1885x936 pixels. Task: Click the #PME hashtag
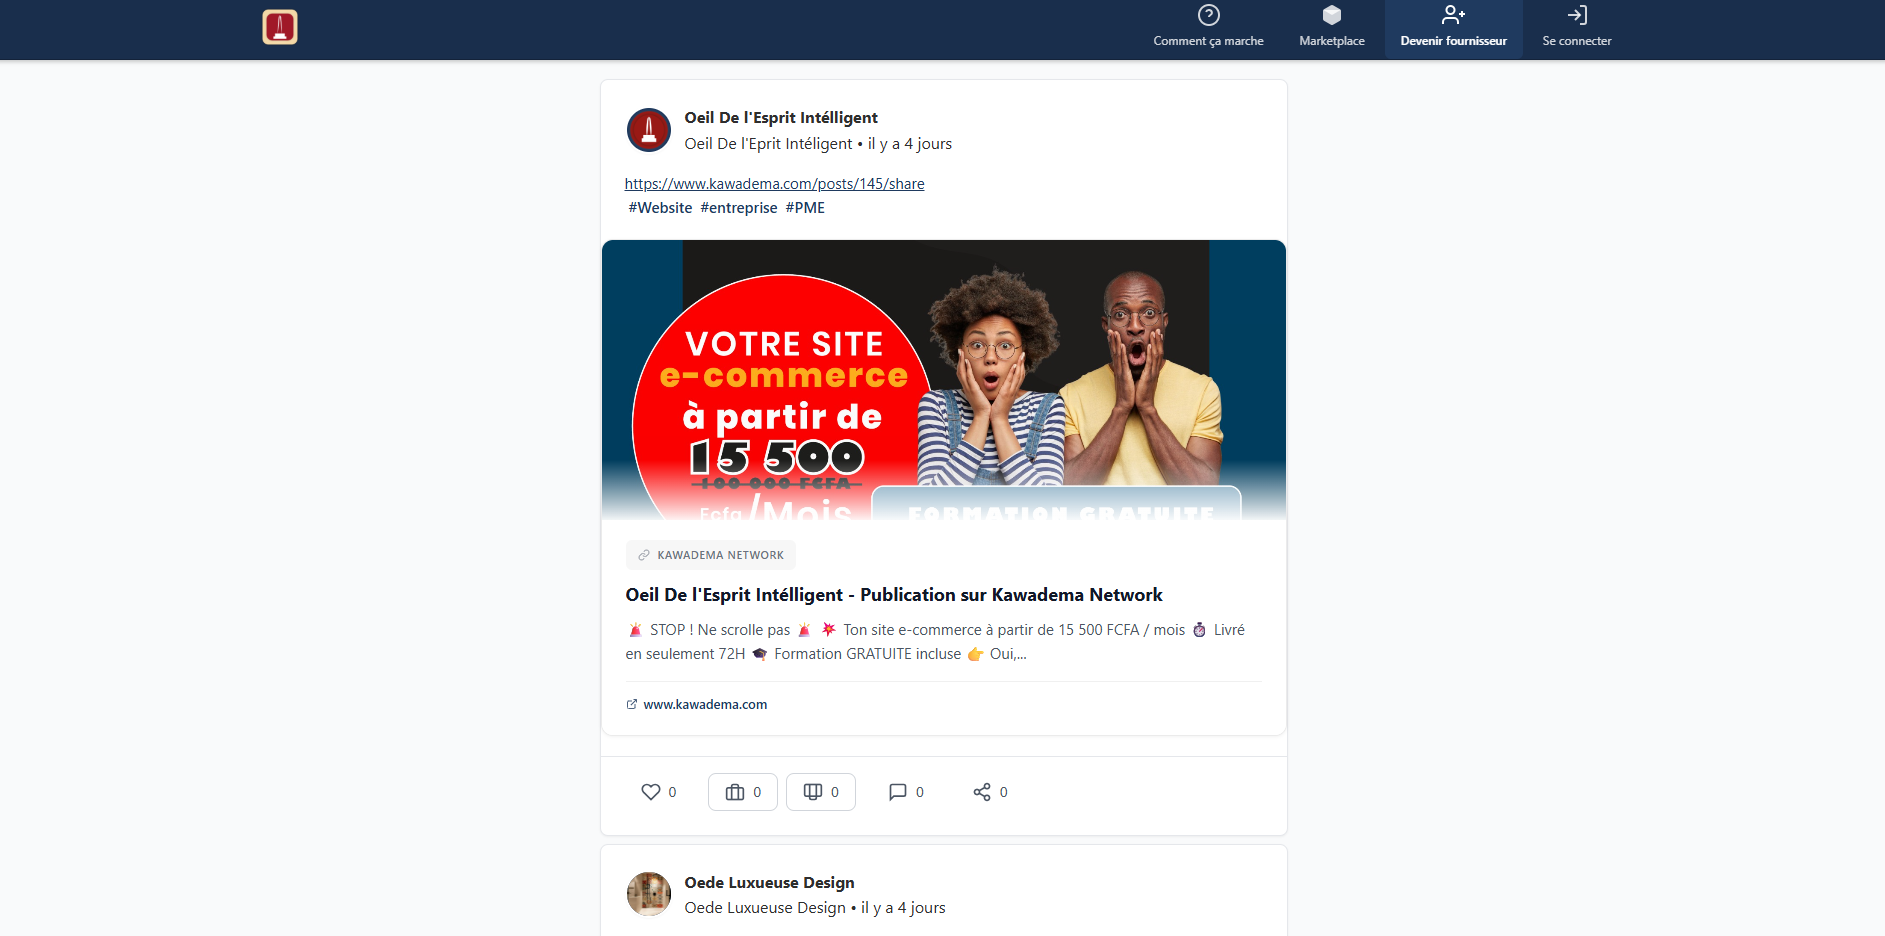click(804, 207)
